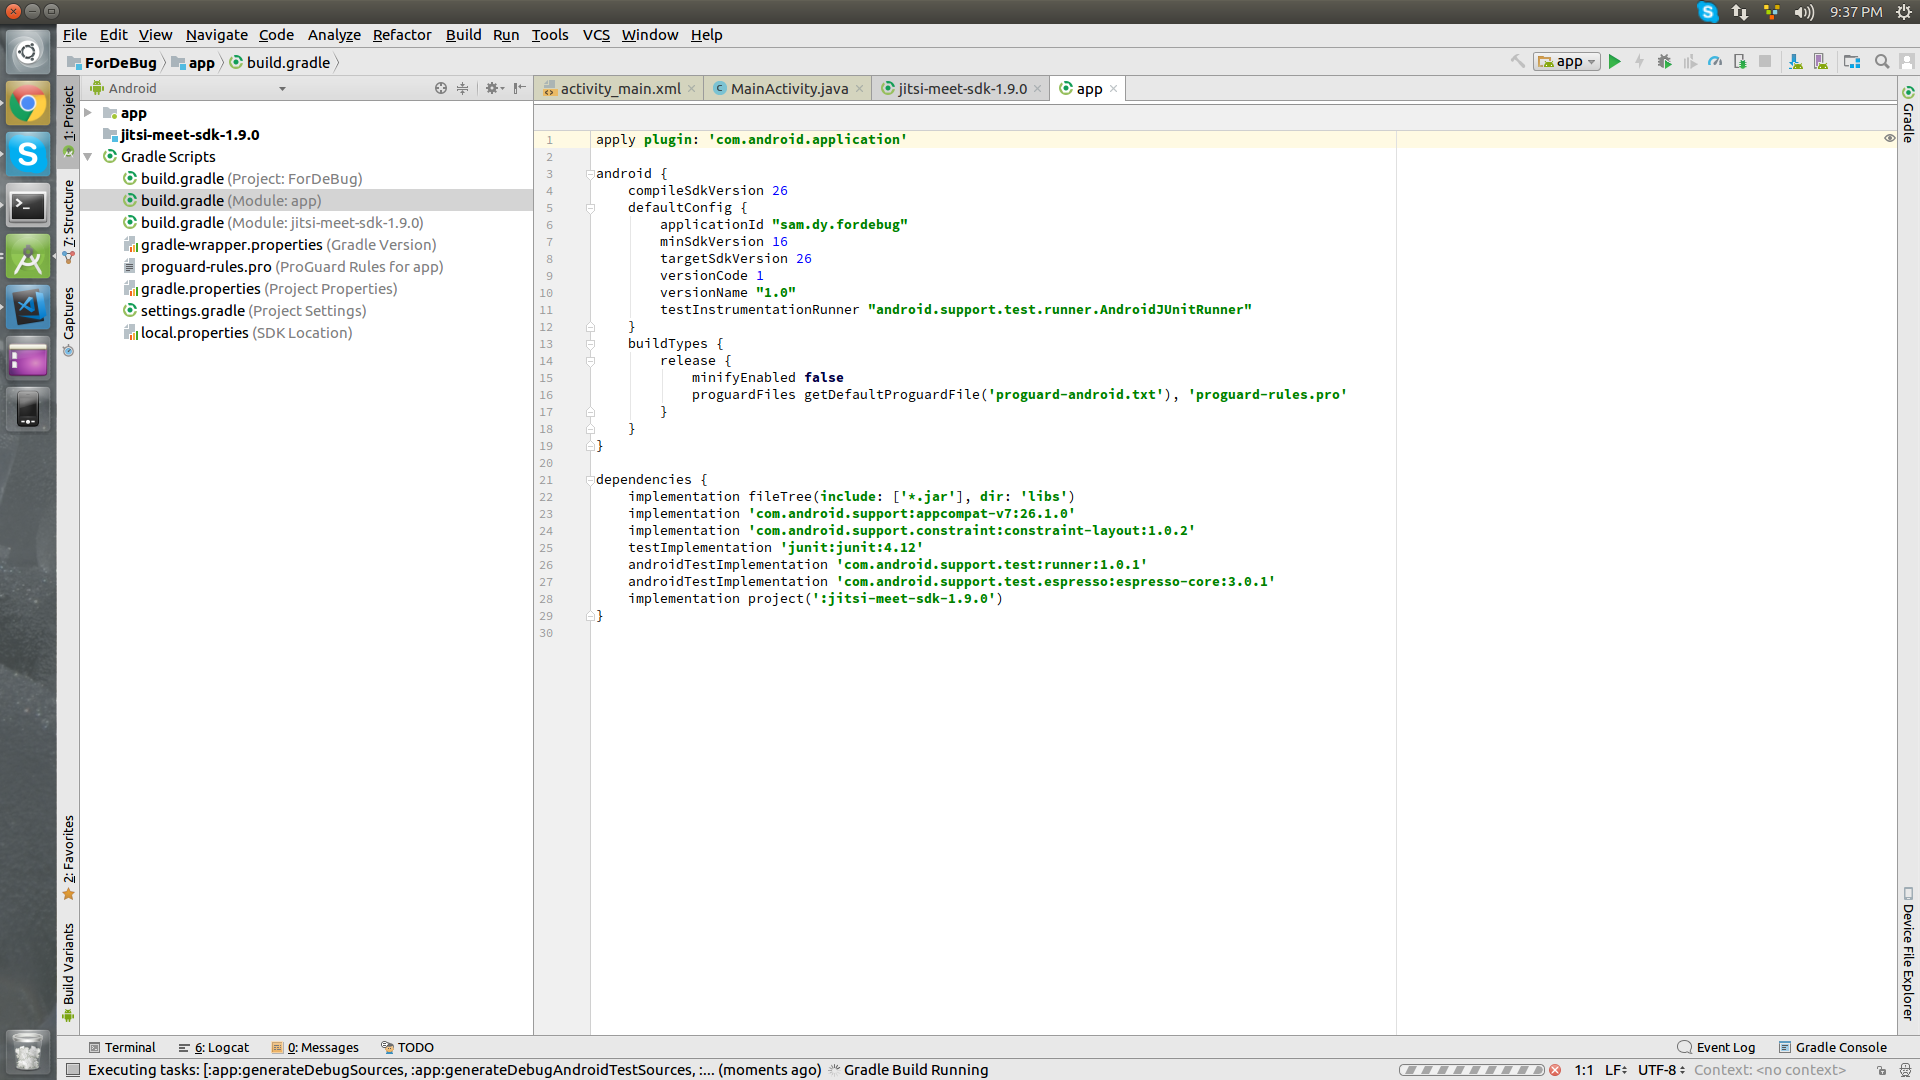Open the Refactor menu
The width and height of the screenshot is (1920, 1080).
[x=401, y=35]
